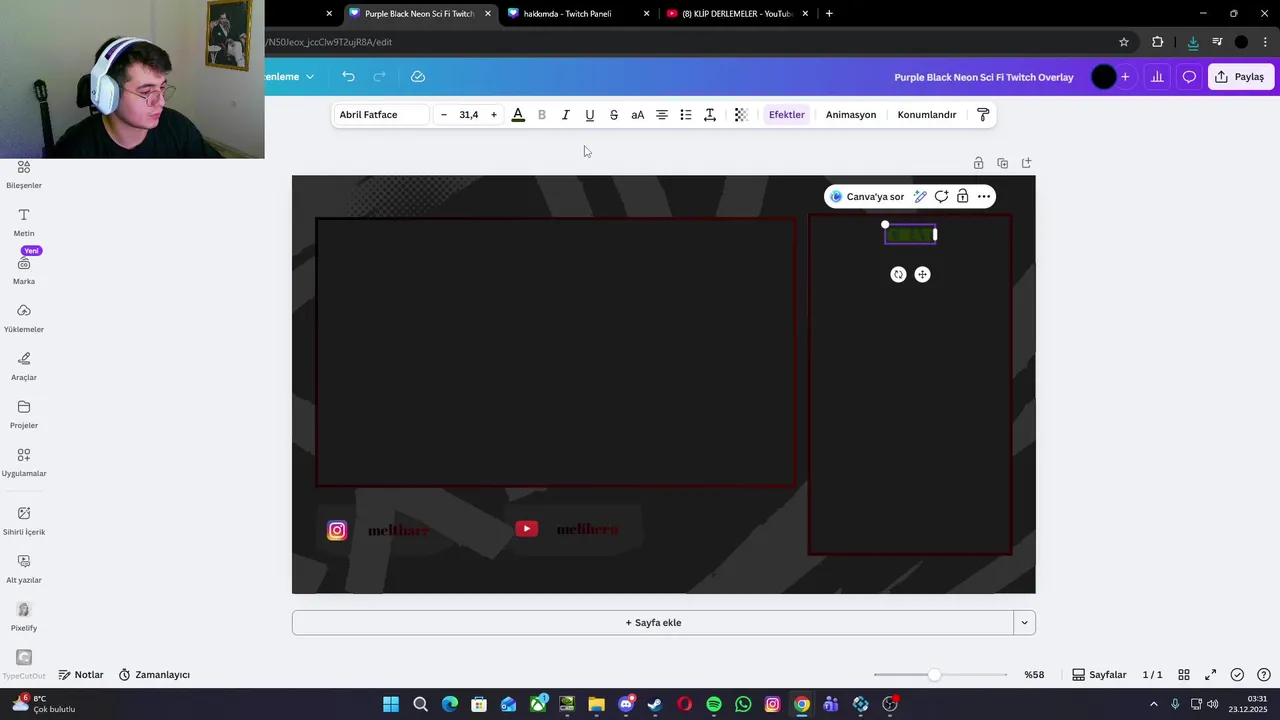The height and width of the screenshot is (720, 1280).
Task: Open the Animasyon panel
Action: click(851, 115)
